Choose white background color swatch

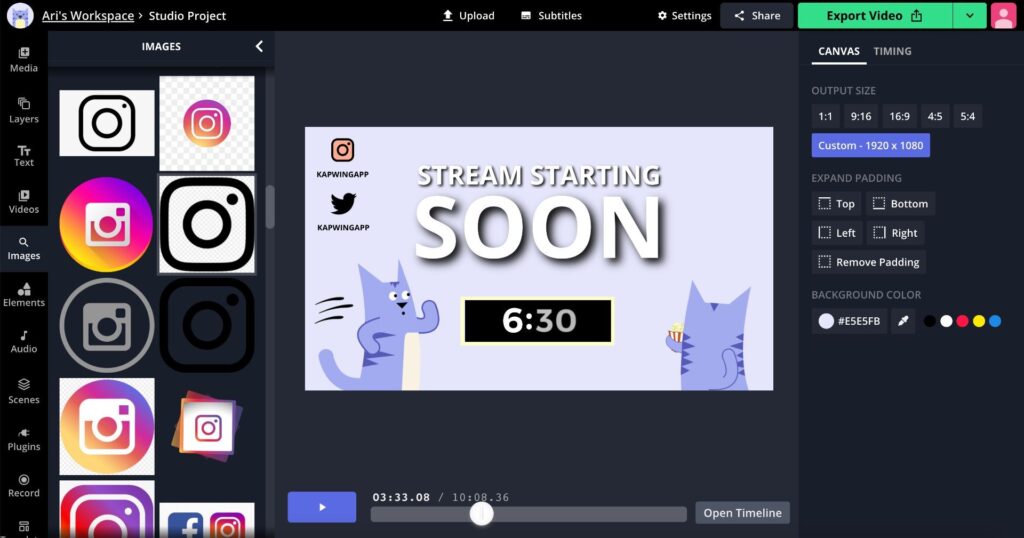click(946, 321)
